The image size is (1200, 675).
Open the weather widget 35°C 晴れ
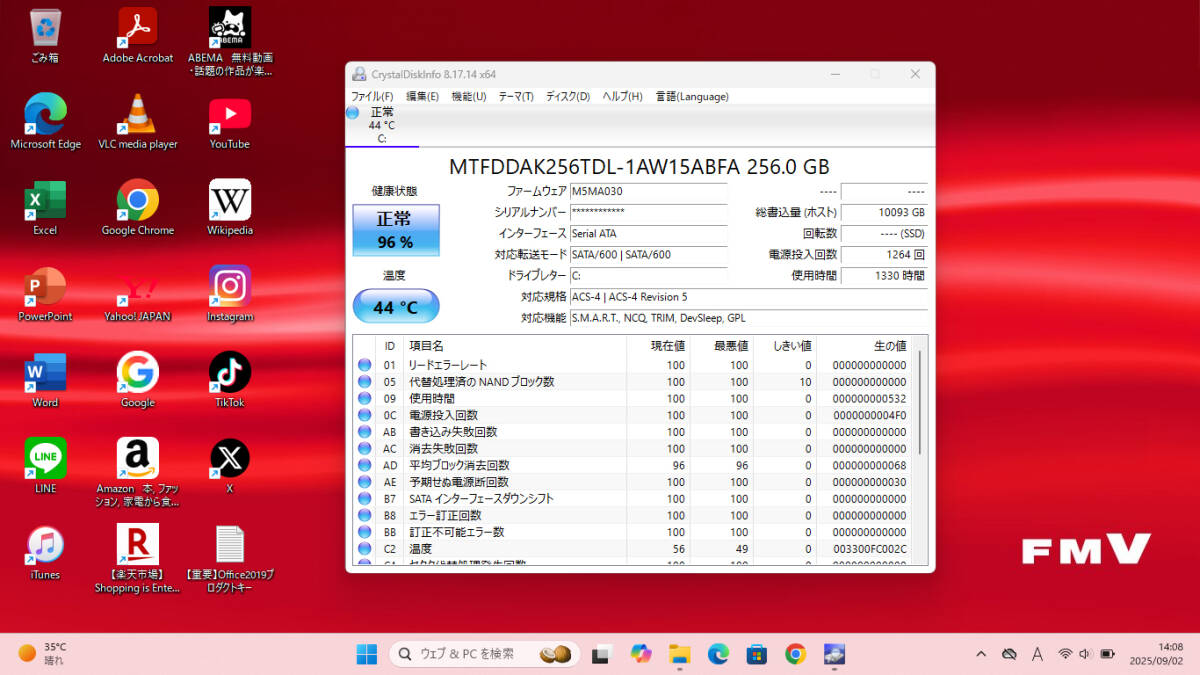(42, 654)
